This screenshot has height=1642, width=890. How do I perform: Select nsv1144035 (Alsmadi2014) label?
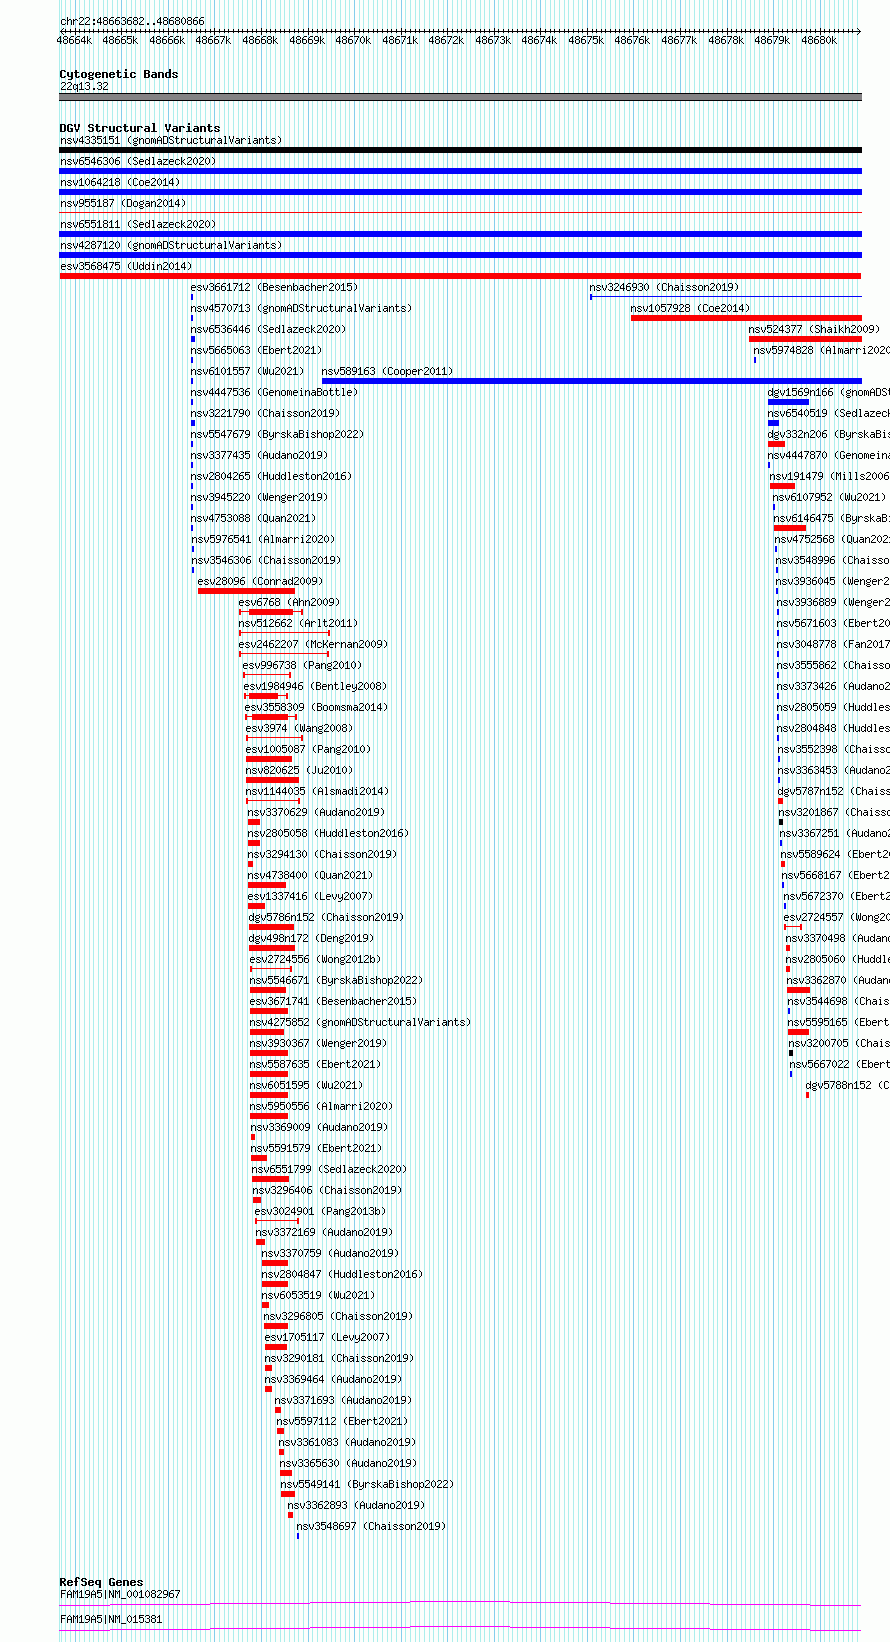point(318,791)
